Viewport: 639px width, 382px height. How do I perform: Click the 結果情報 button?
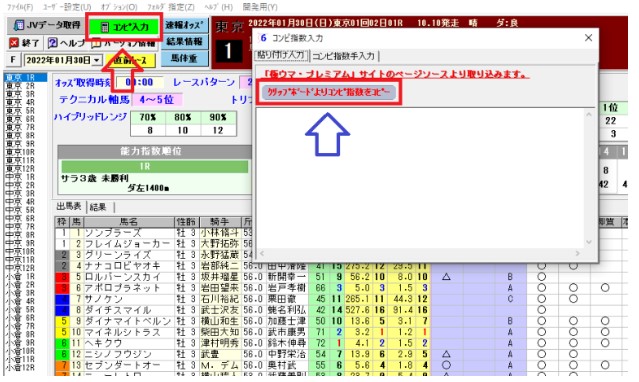[184, 42]
